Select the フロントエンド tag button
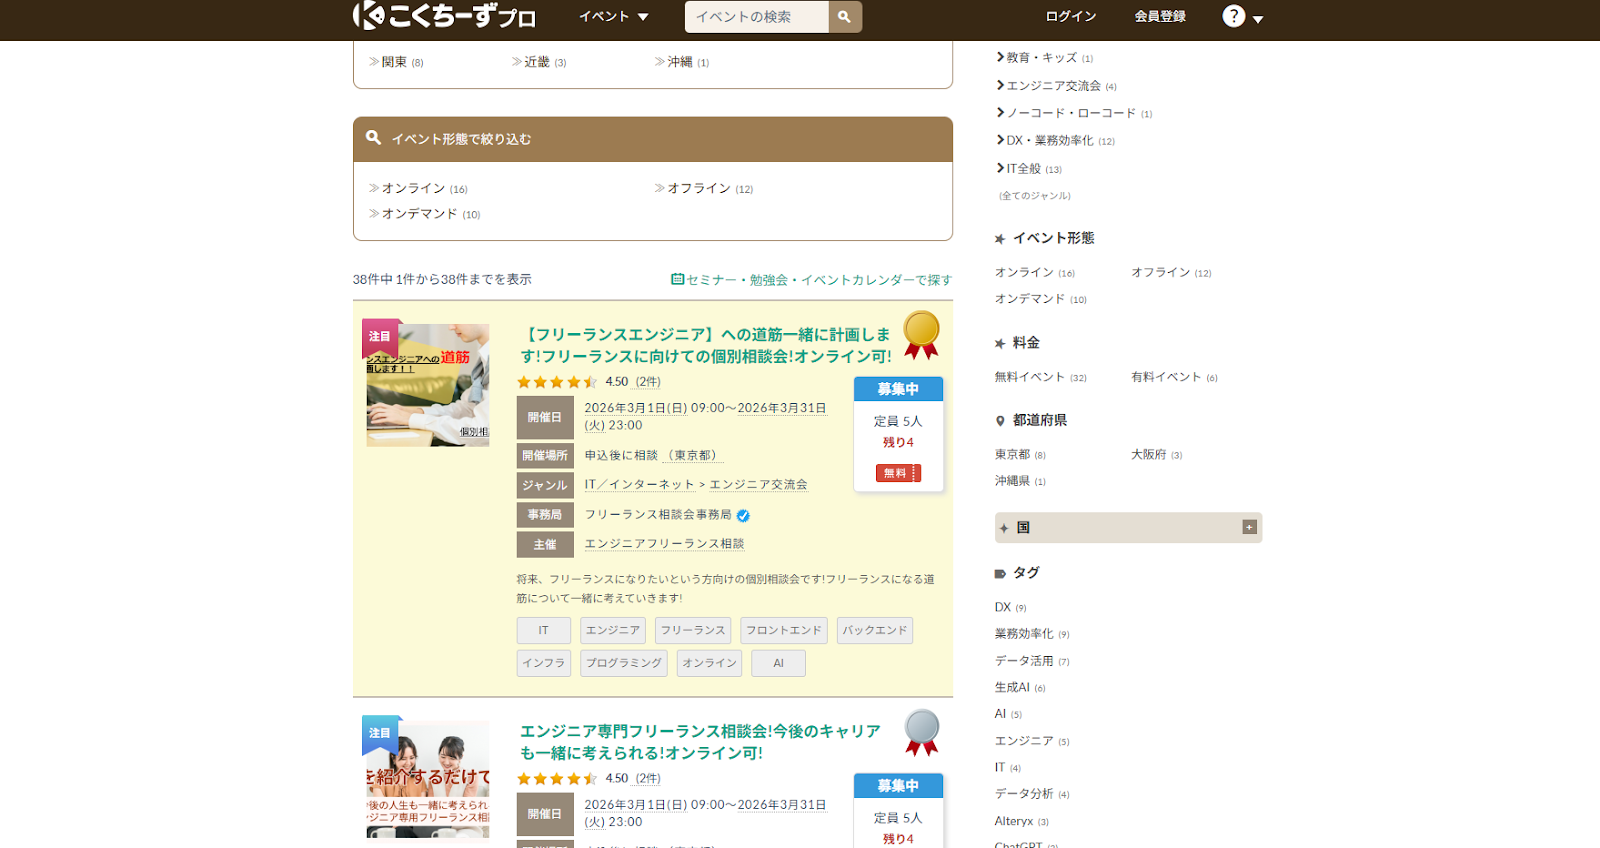This screenshot has height=848, width=1600. [x=784, y=630]
